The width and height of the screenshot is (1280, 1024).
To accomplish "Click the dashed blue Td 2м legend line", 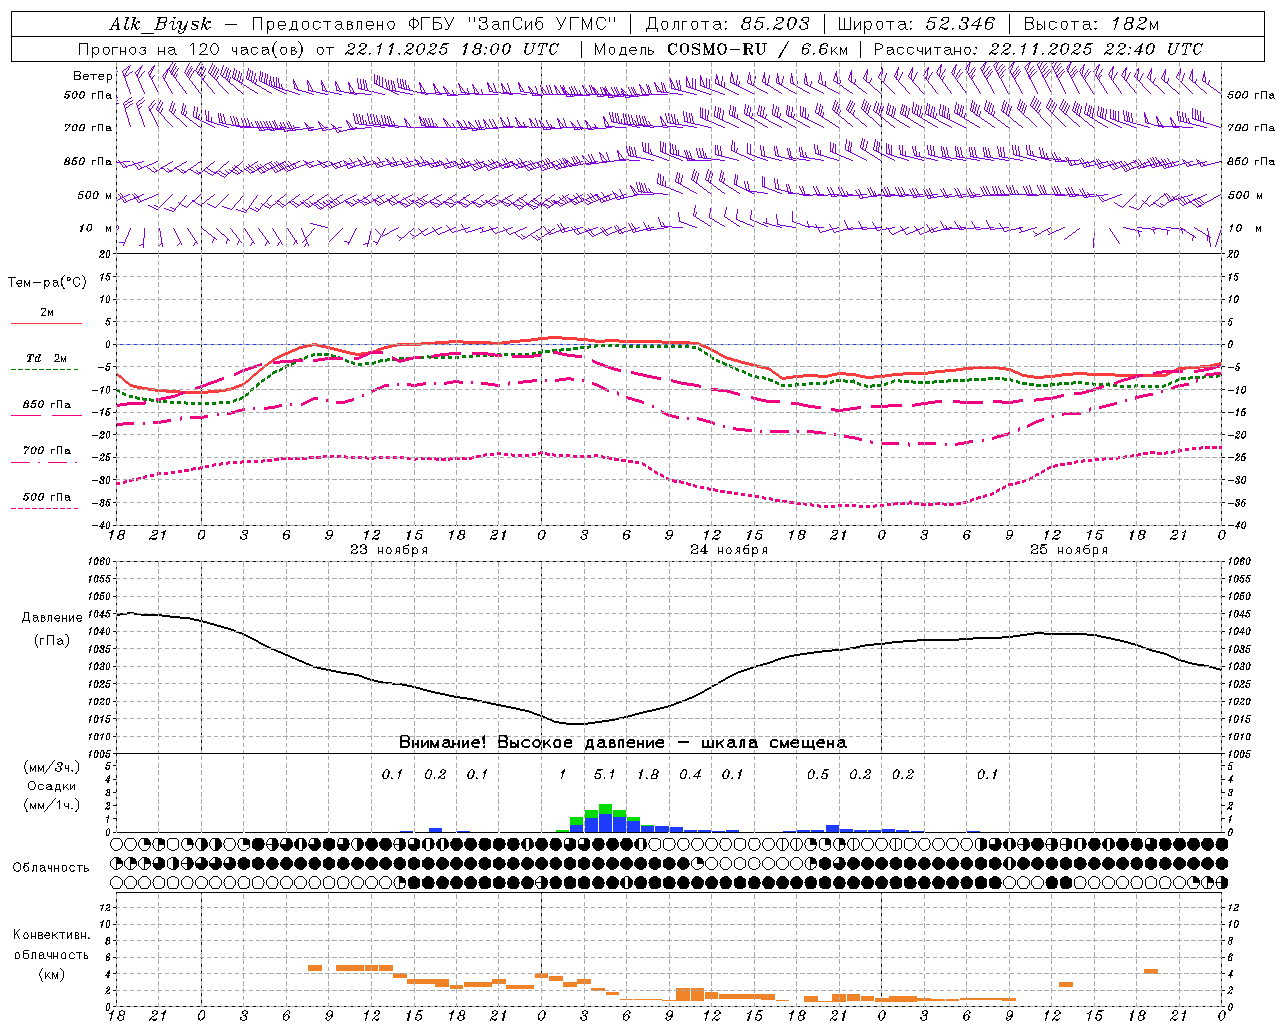I will (x=44, y=369).
